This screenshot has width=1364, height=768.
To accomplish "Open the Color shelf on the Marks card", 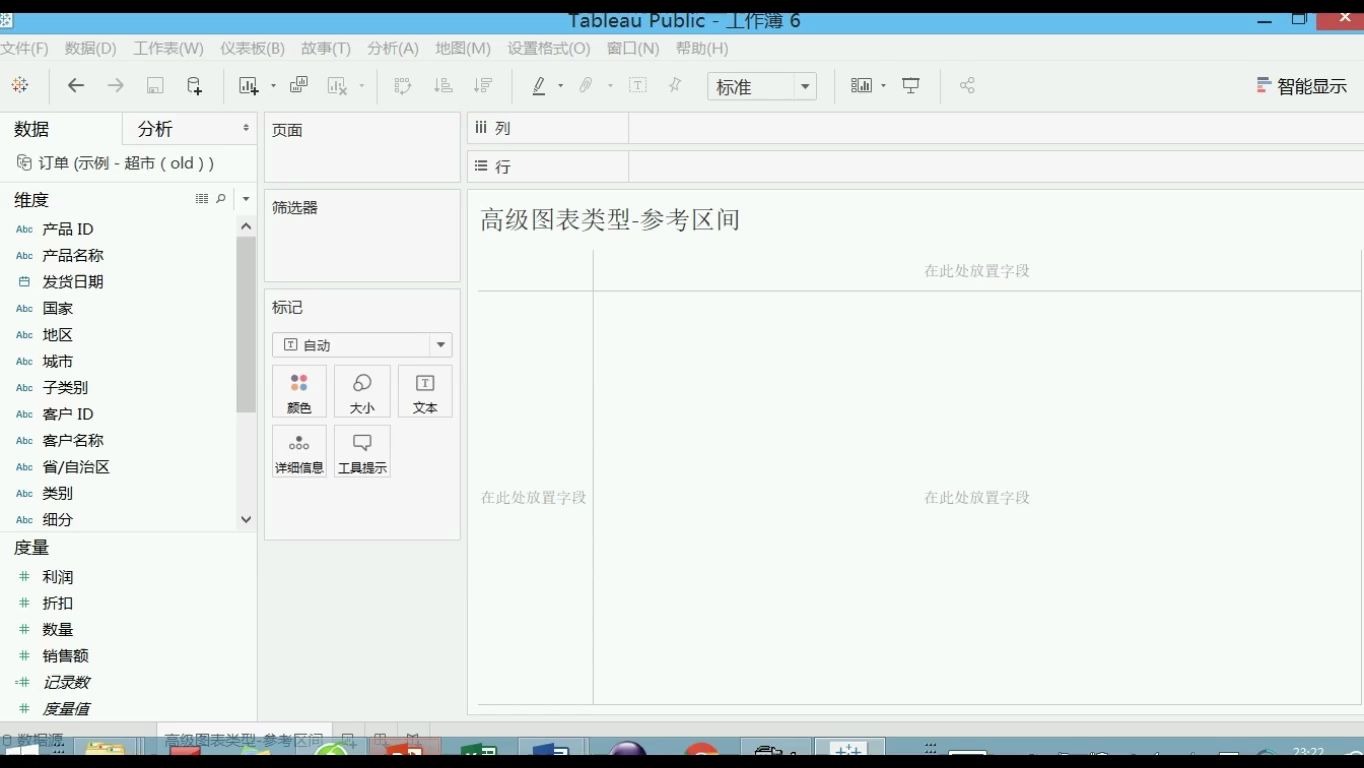I will [299, 391].
